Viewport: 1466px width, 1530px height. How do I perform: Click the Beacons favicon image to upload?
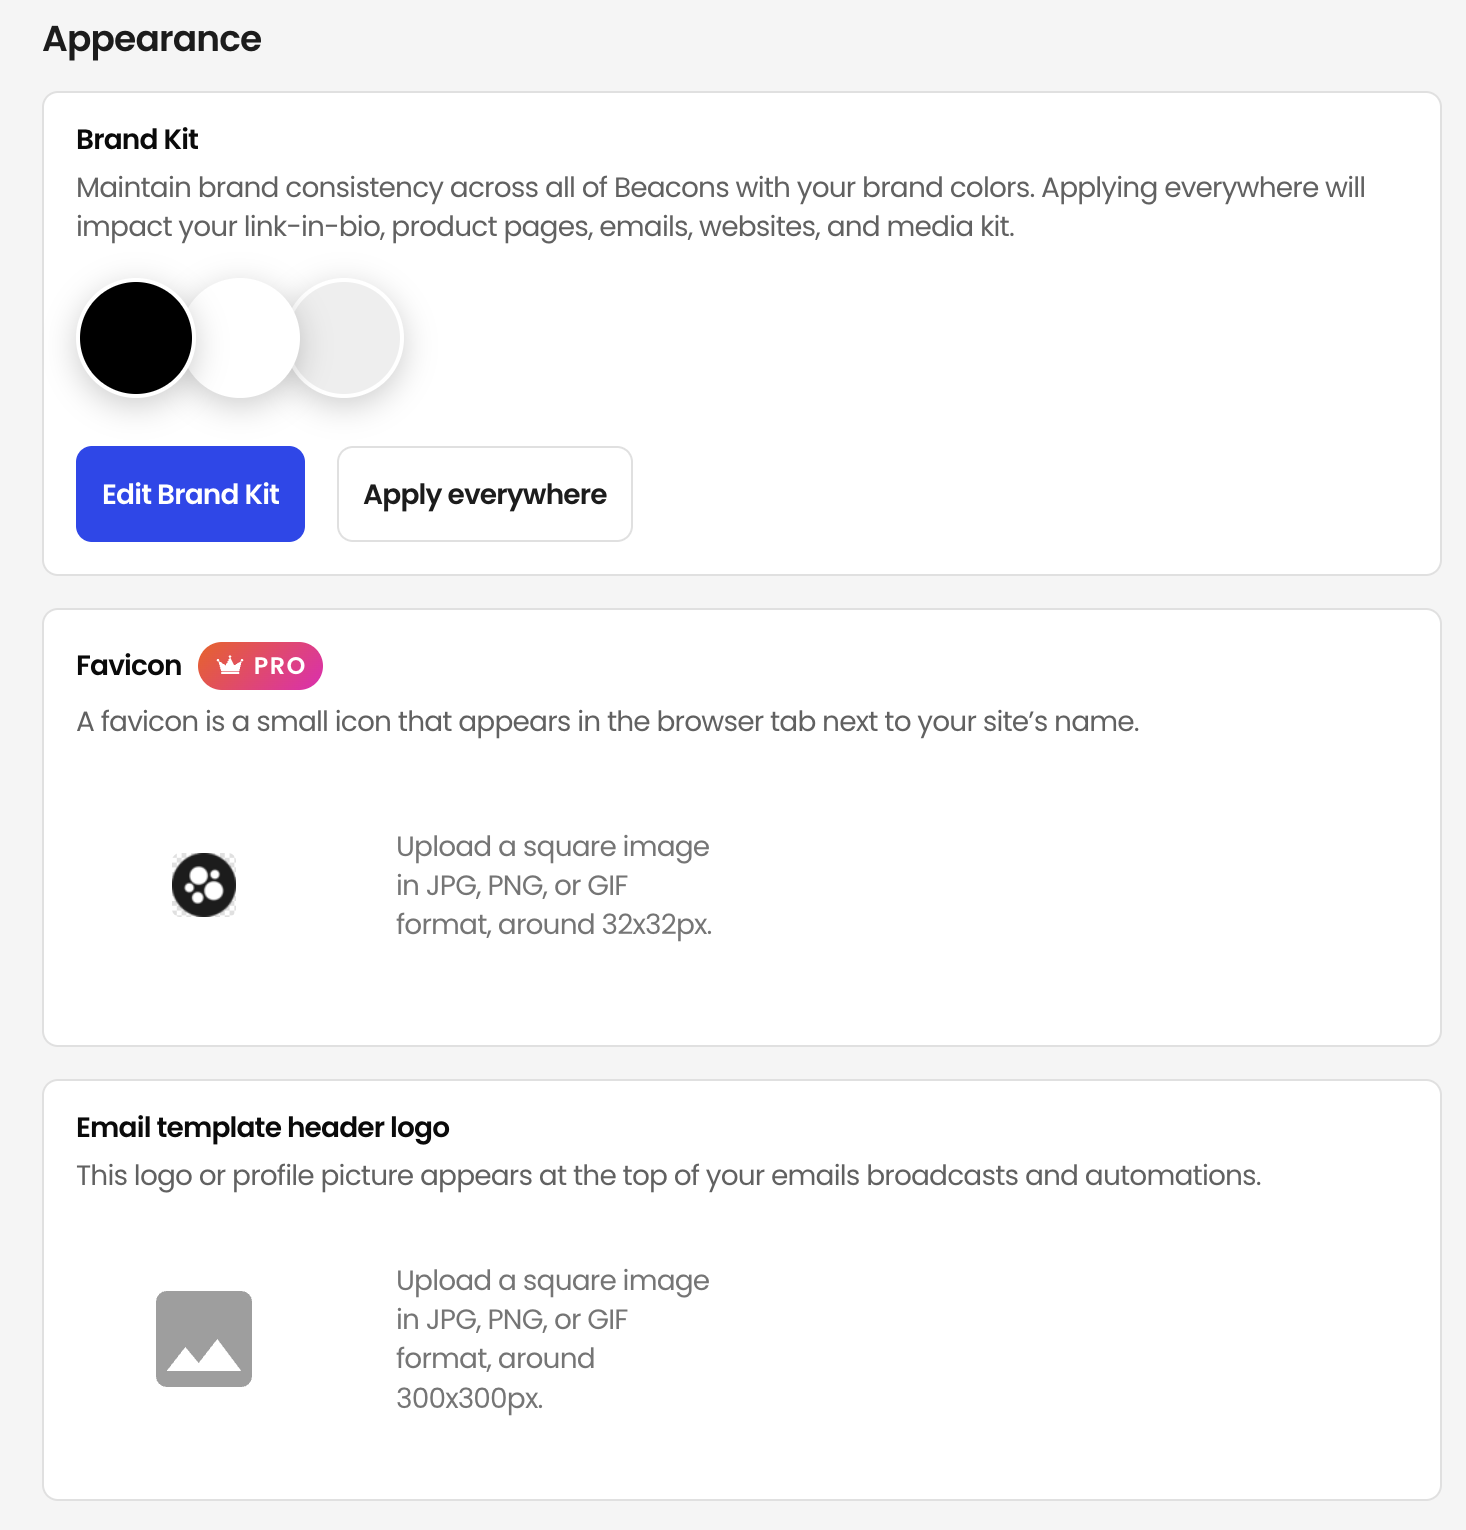click(x=204, y=885)
